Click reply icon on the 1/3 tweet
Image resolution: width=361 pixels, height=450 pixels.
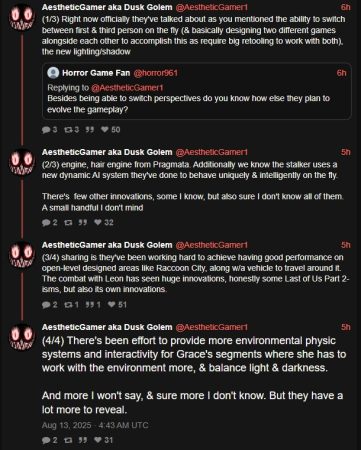click(x=46, y=130)
